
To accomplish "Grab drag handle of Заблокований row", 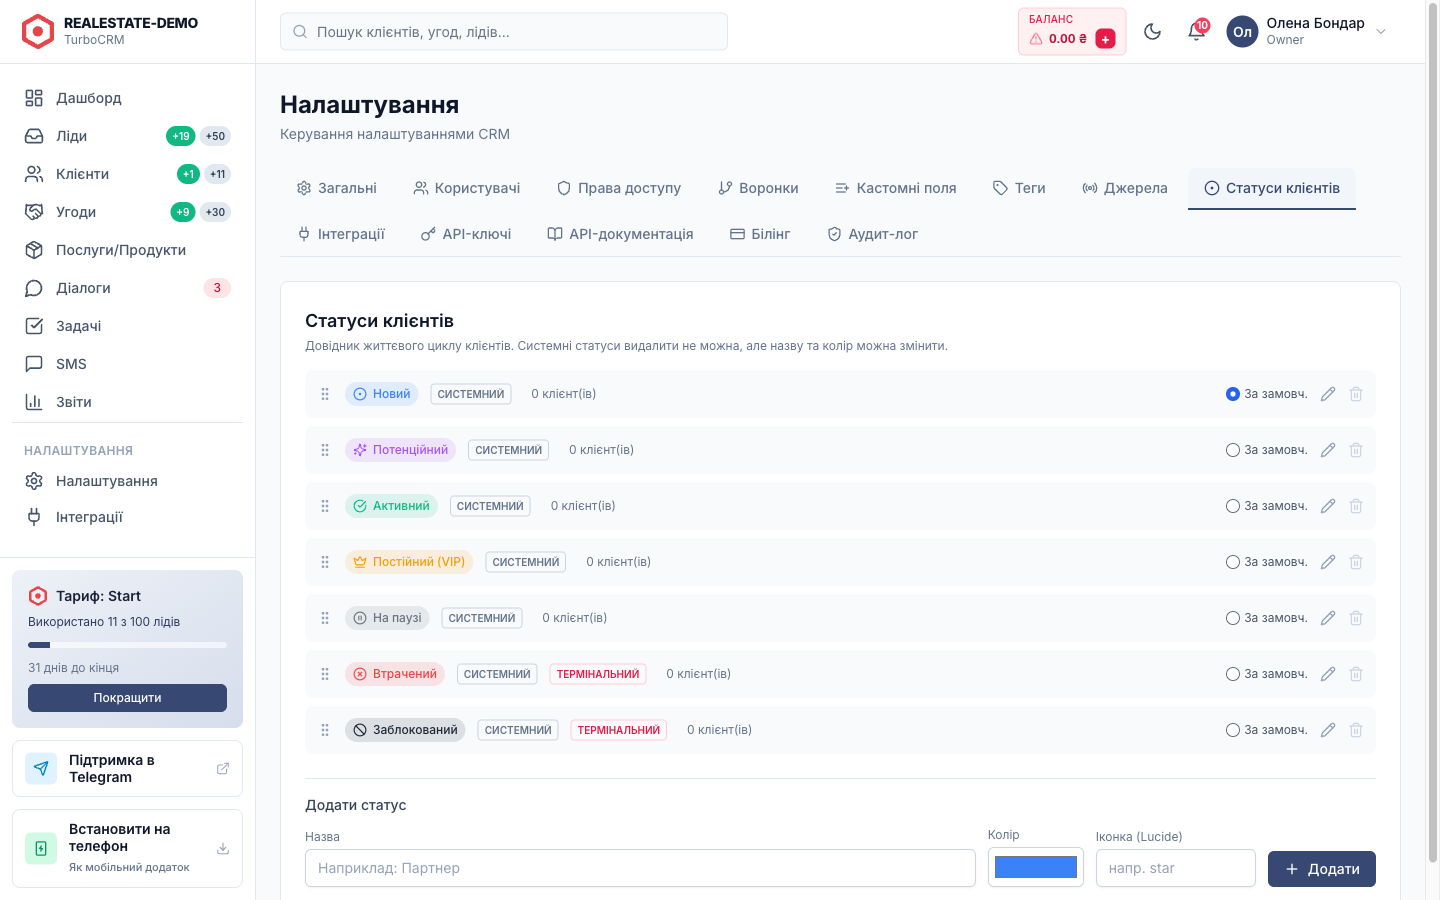I will click(x=325, y=730).
